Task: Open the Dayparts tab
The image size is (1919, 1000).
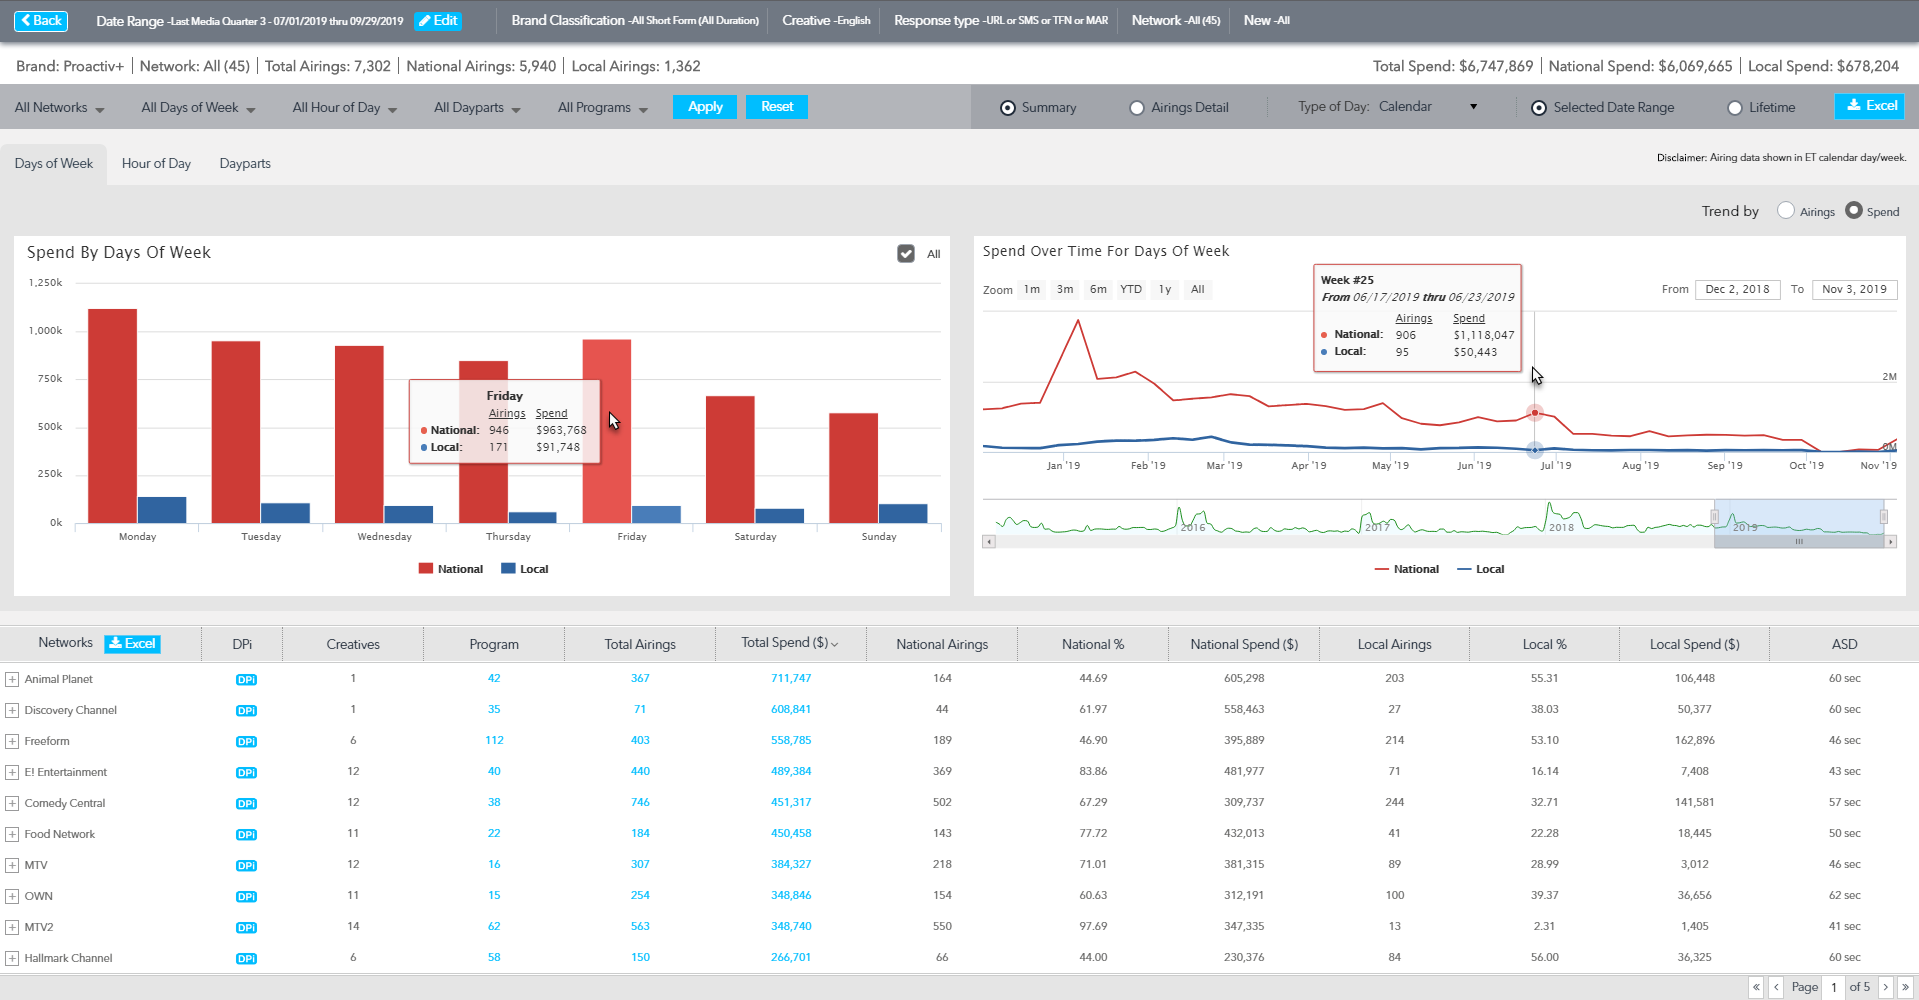Action: click(245, 164)
